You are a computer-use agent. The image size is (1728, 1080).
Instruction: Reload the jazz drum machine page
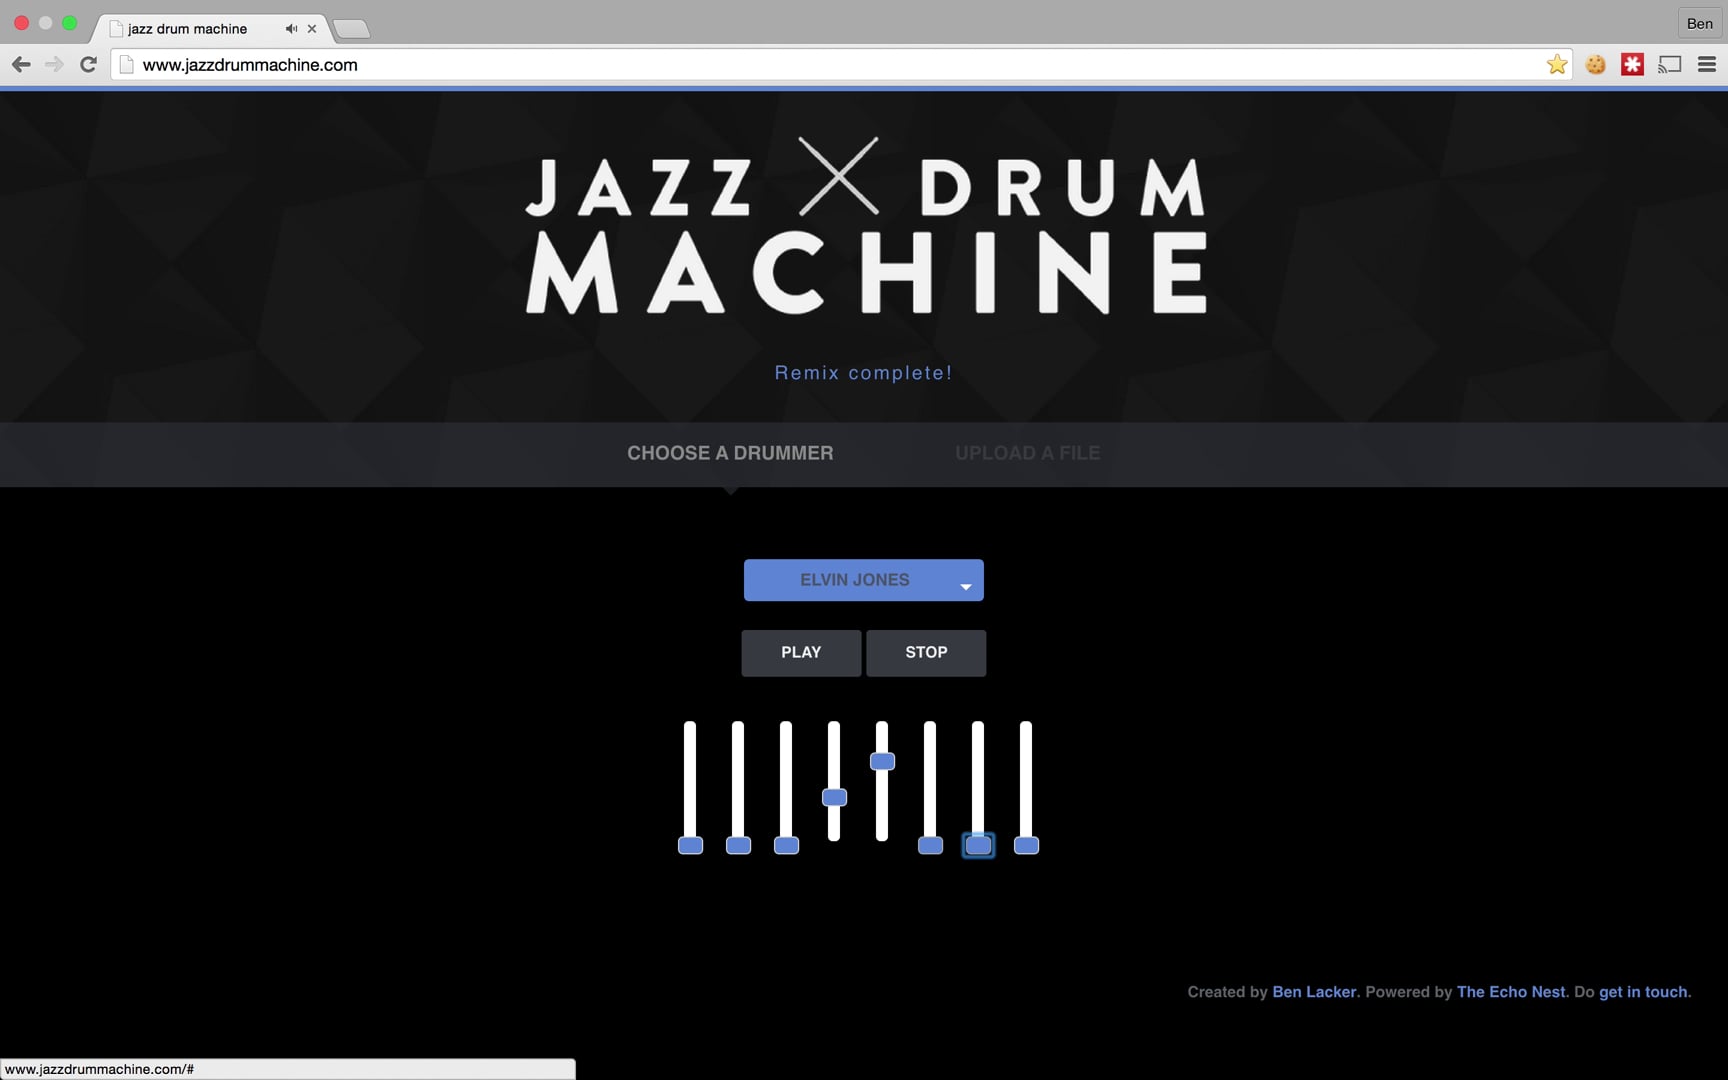click(x=87, y=64)
